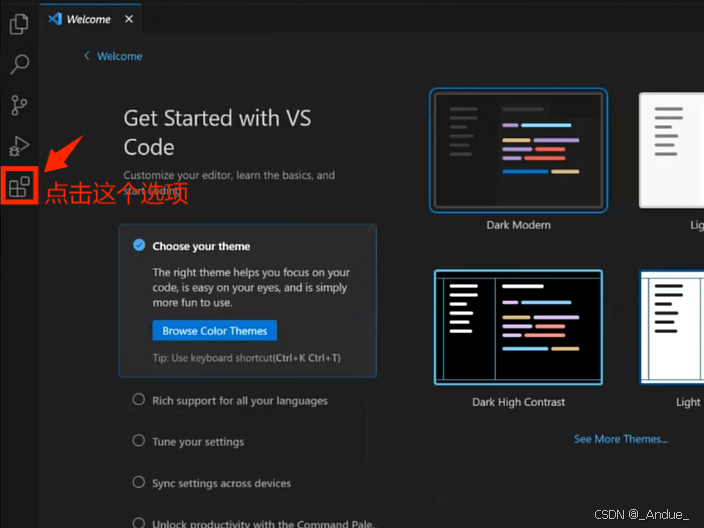Click the keyboard shortcut tip text
This screenshot has height=528, width=704.
(x=246, y=358)
